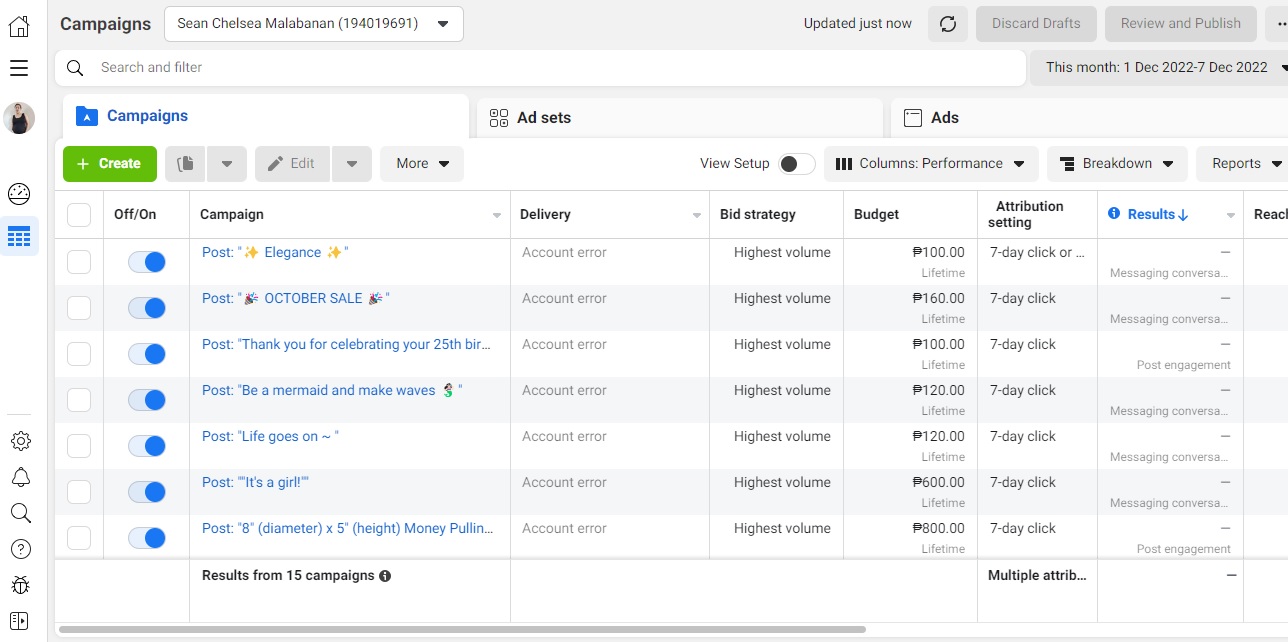The width and height of the screenshot is (1288, 642).
Task: Check the Elegance campaign row checkbox
Action: [79, 262]
